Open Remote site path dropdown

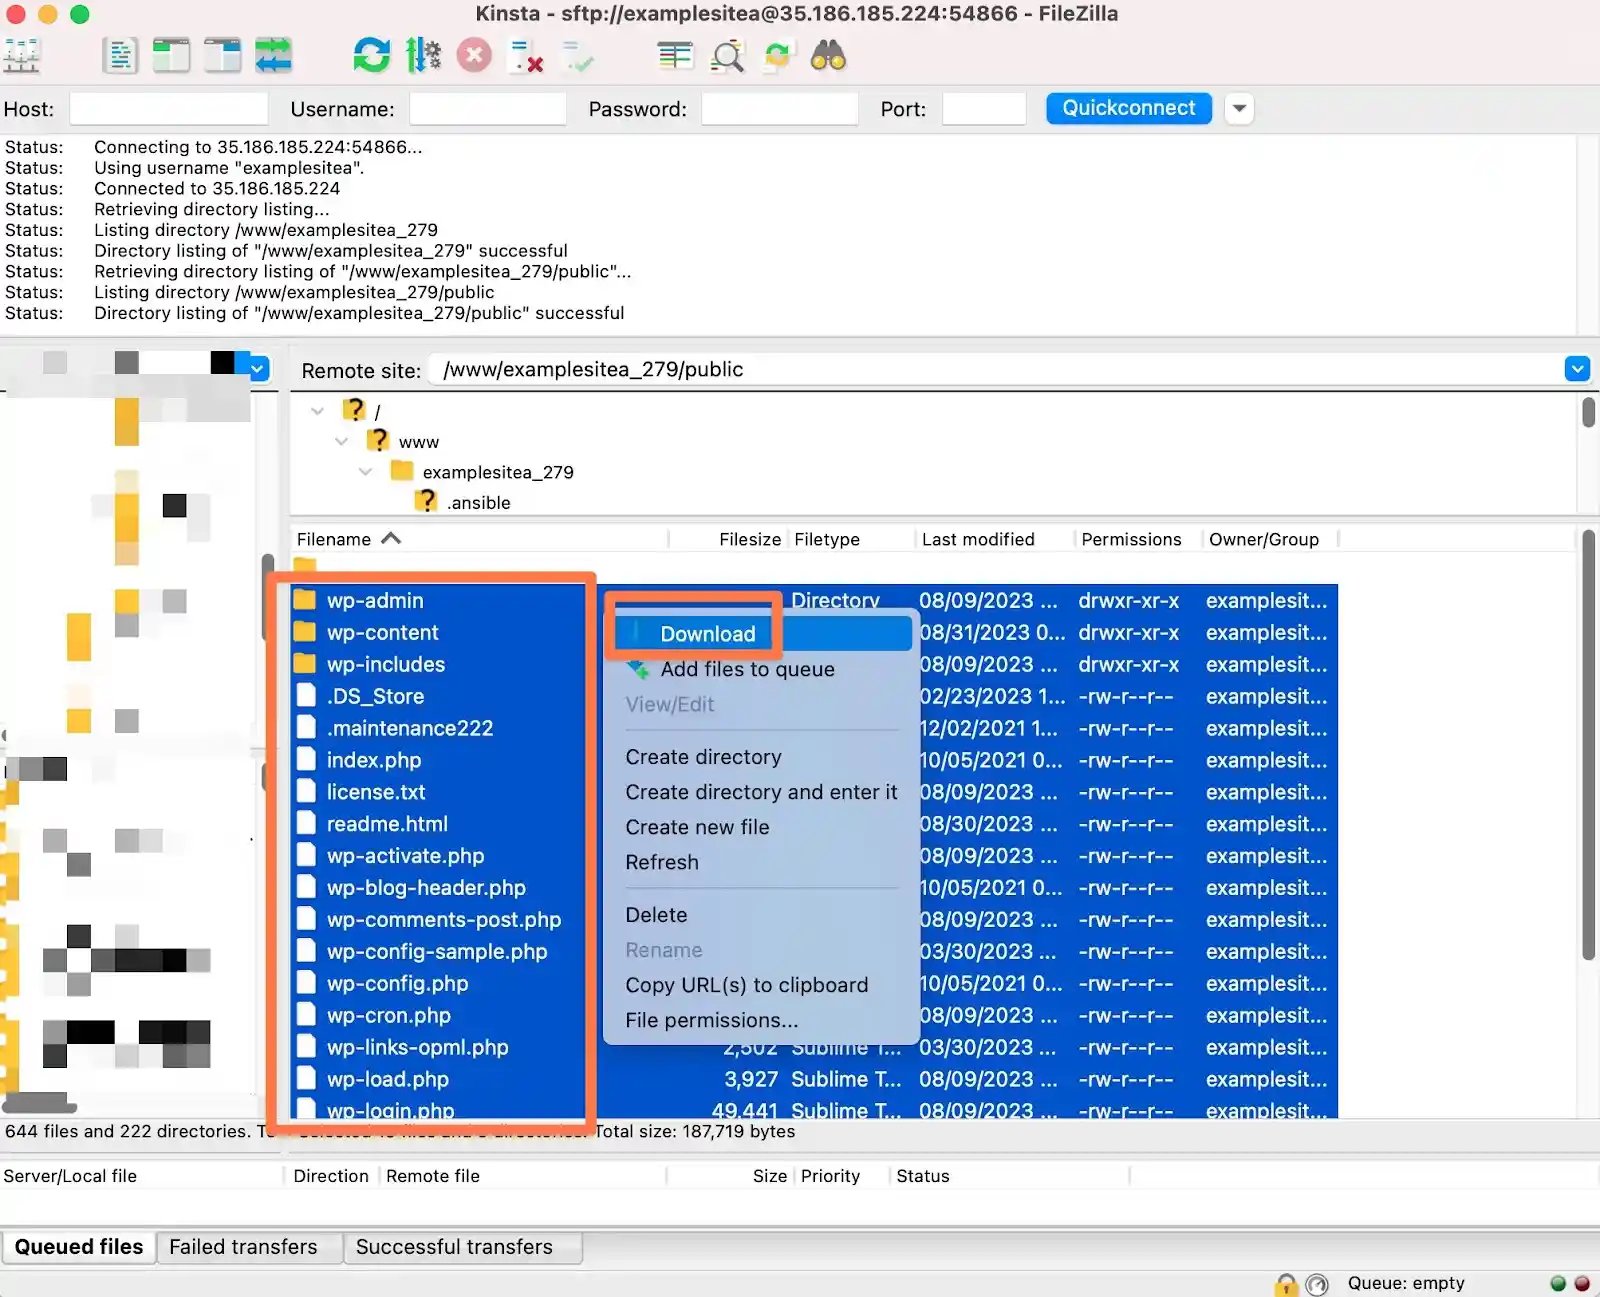1577,369
